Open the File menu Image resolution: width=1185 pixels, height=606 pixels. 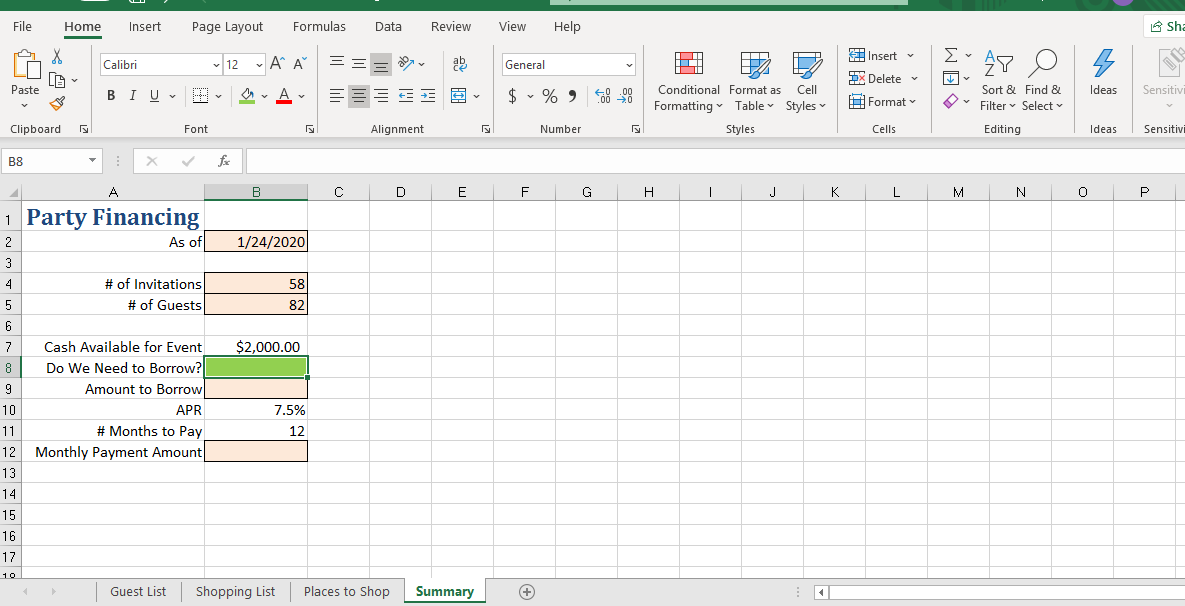click(x=23, y=26)
